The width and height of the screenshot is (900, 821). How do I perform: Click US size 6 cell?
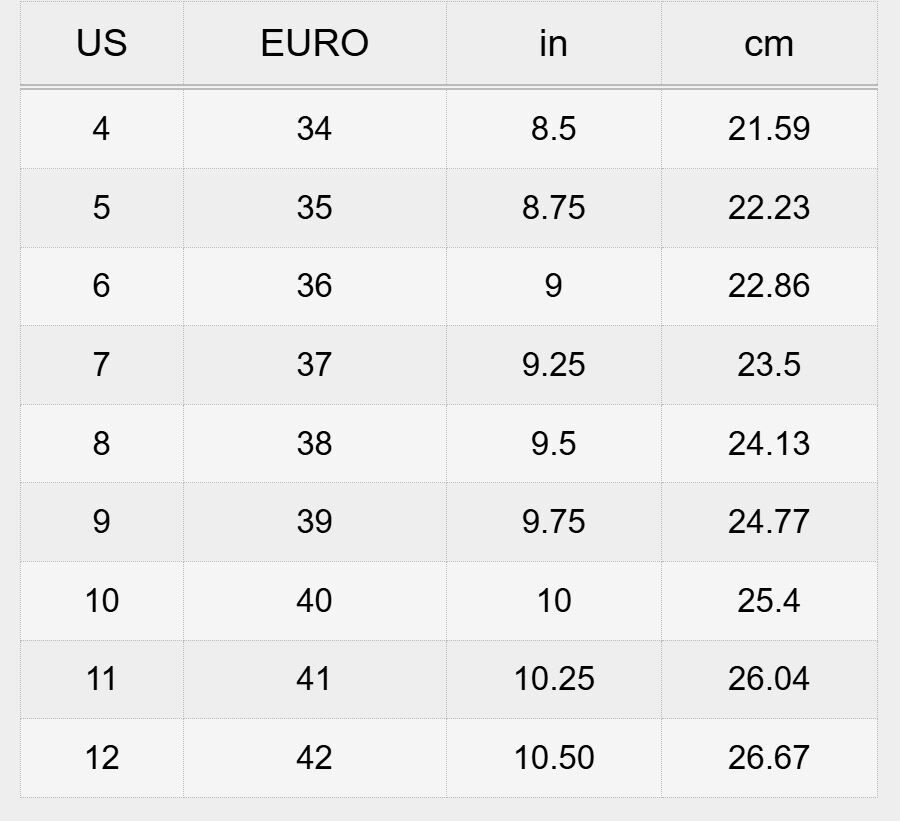(x=101, y=286)
